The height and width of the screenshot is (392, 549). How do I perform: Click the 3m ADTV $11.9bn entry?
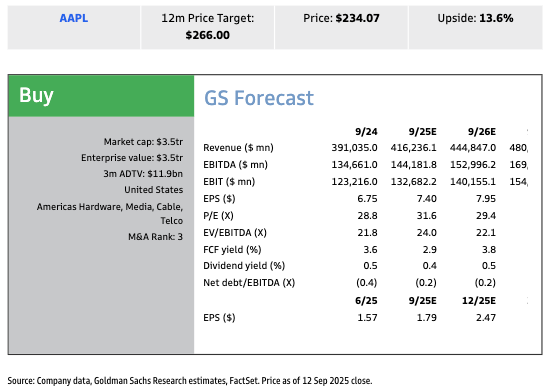point(143,174)
